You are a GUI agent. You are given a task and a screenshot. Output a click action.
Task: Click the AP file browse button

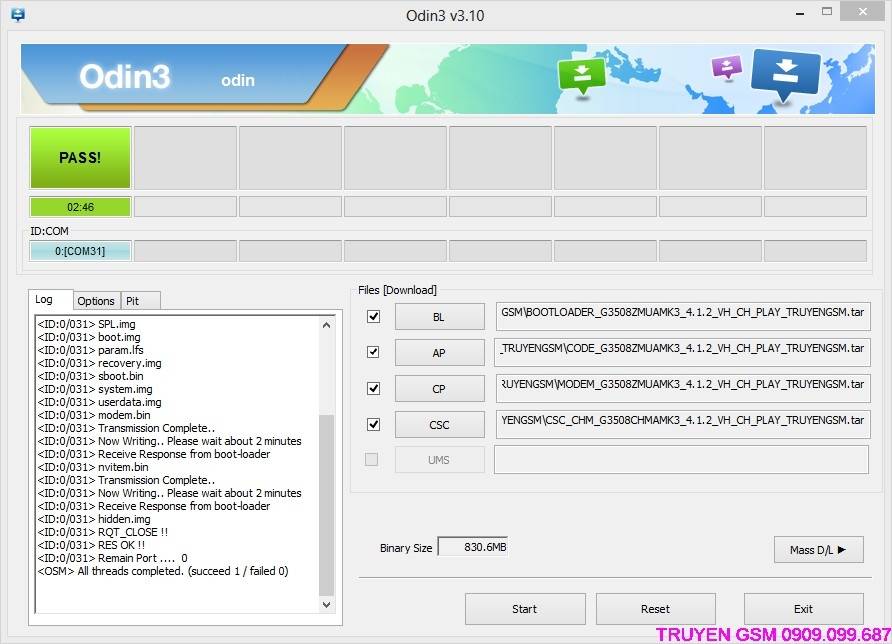440,353
